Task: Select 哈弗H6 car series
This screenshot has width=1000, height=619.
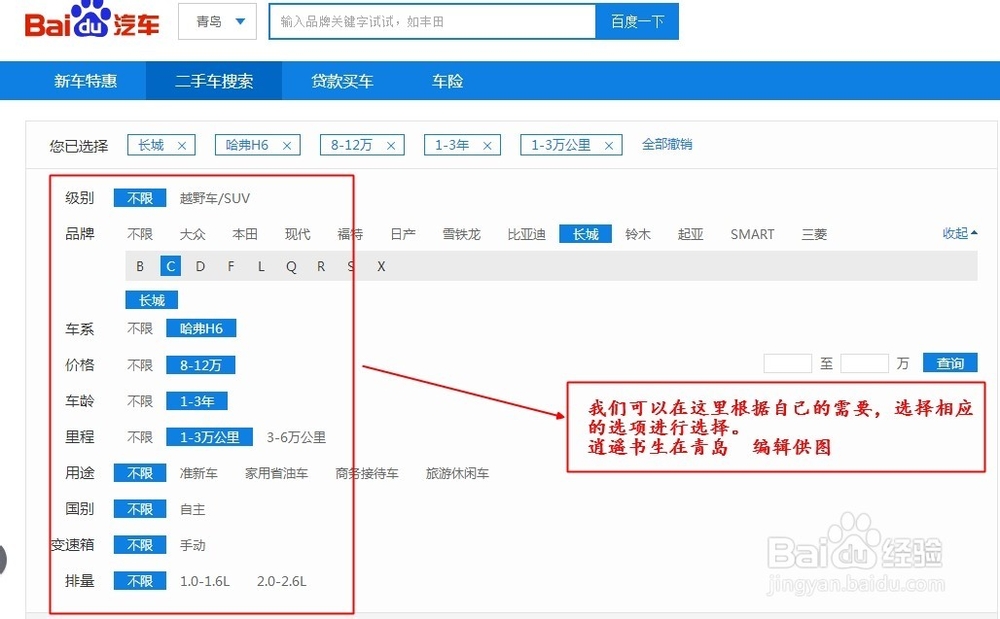Action: [x=201, y=328]
